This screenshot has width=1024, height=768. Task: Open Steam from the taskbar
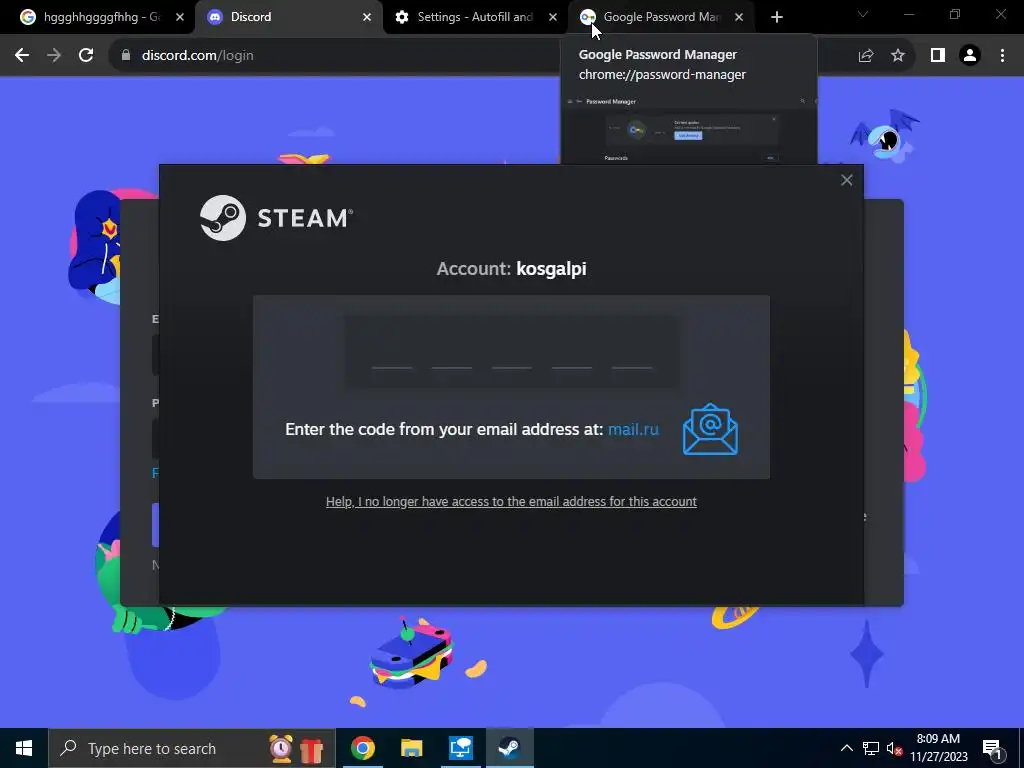(x=509, y=748)
